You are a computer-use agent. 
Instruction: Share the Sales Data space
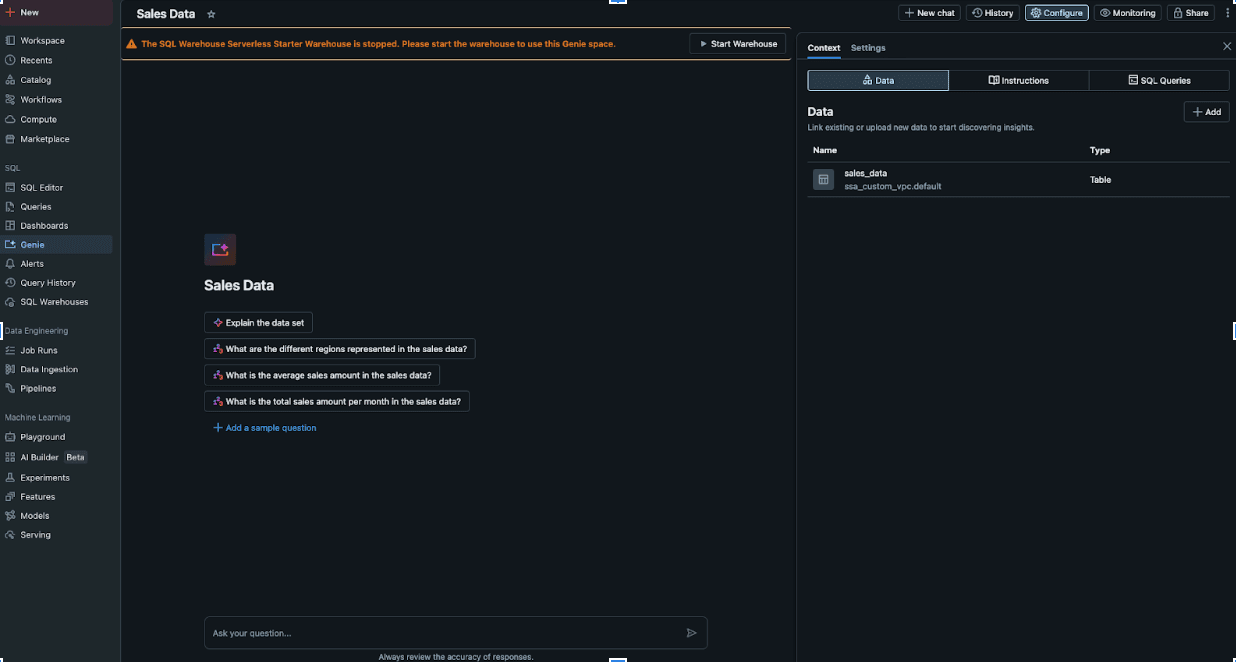pyautogui.click(x=1190, y=13)
